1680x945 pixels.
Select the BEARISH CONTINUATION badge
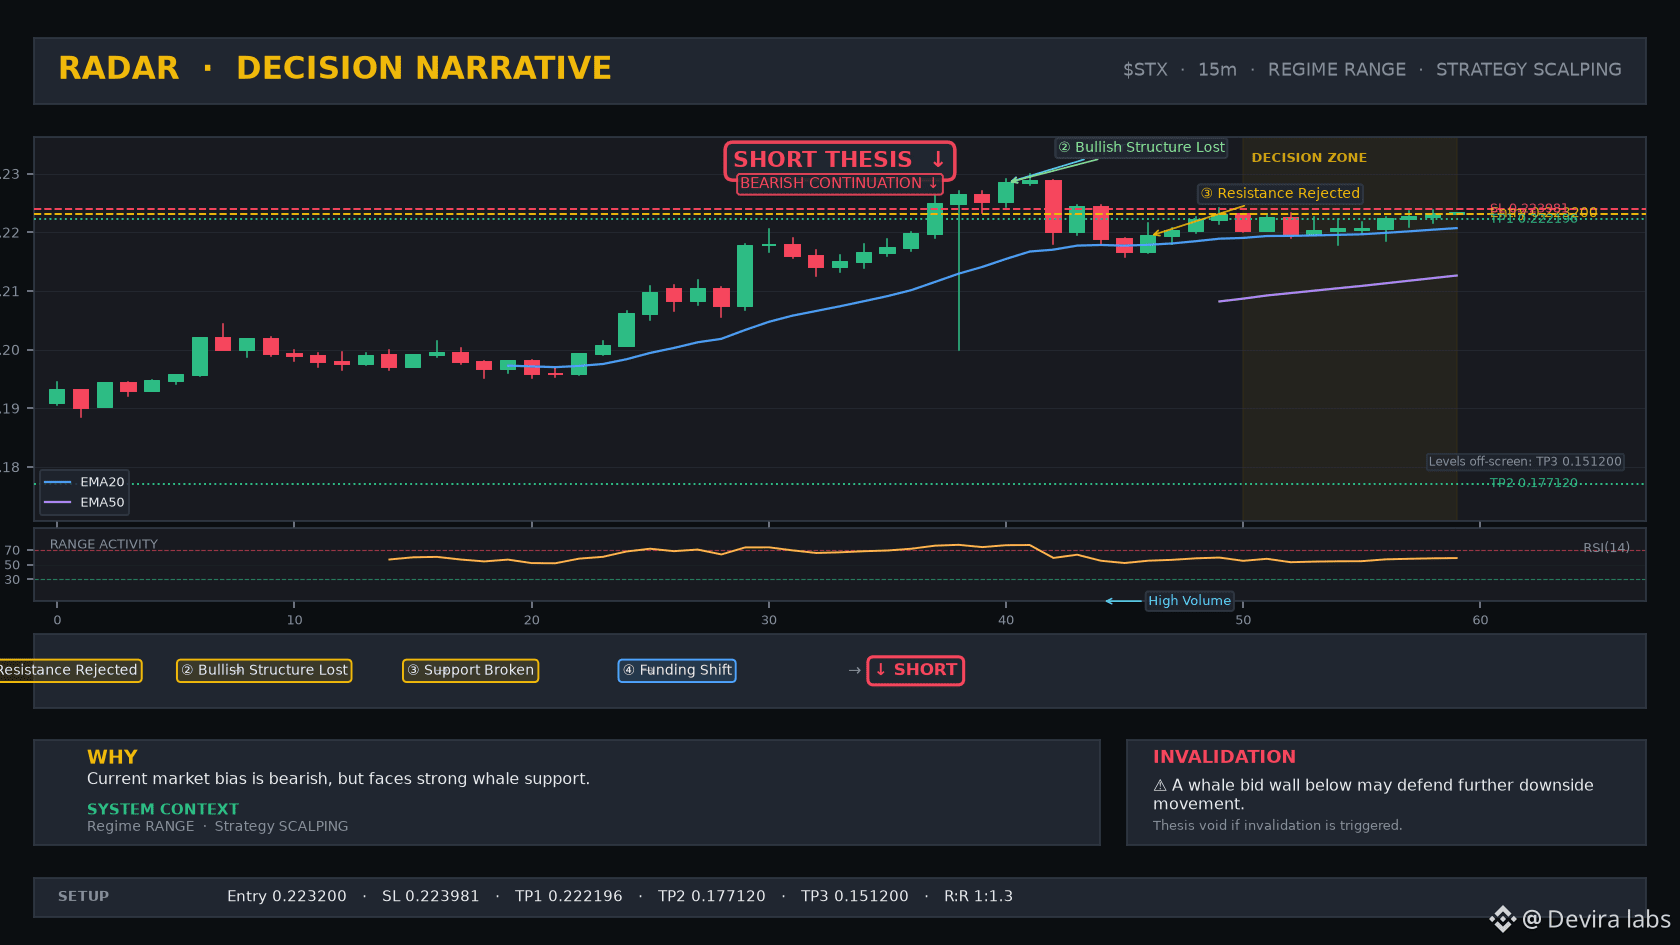pos(839,184)
